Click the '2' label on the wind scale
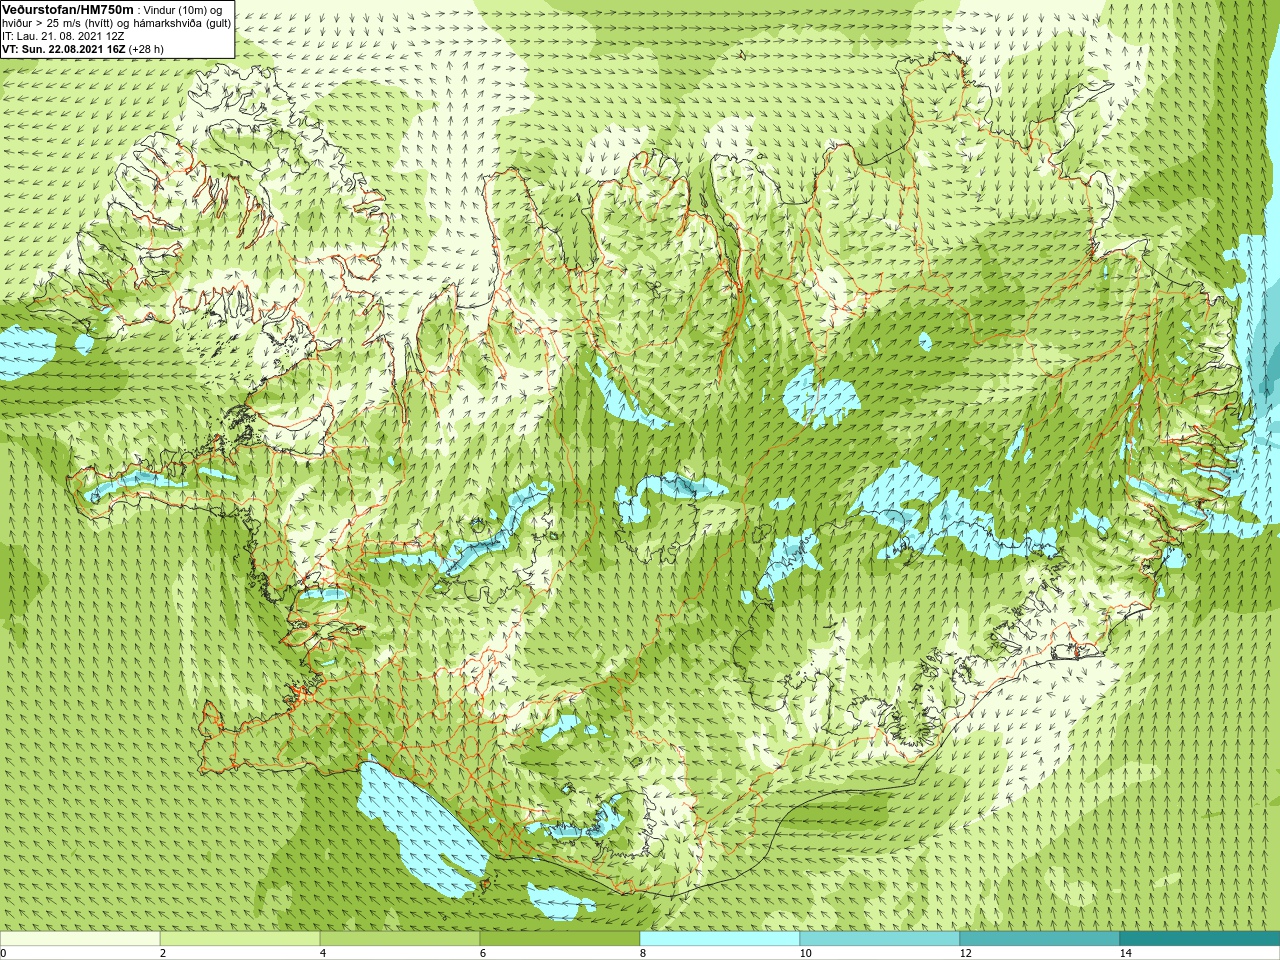Image resolution: width=1280 pixels, height=960 pixels. pos(164,953)
